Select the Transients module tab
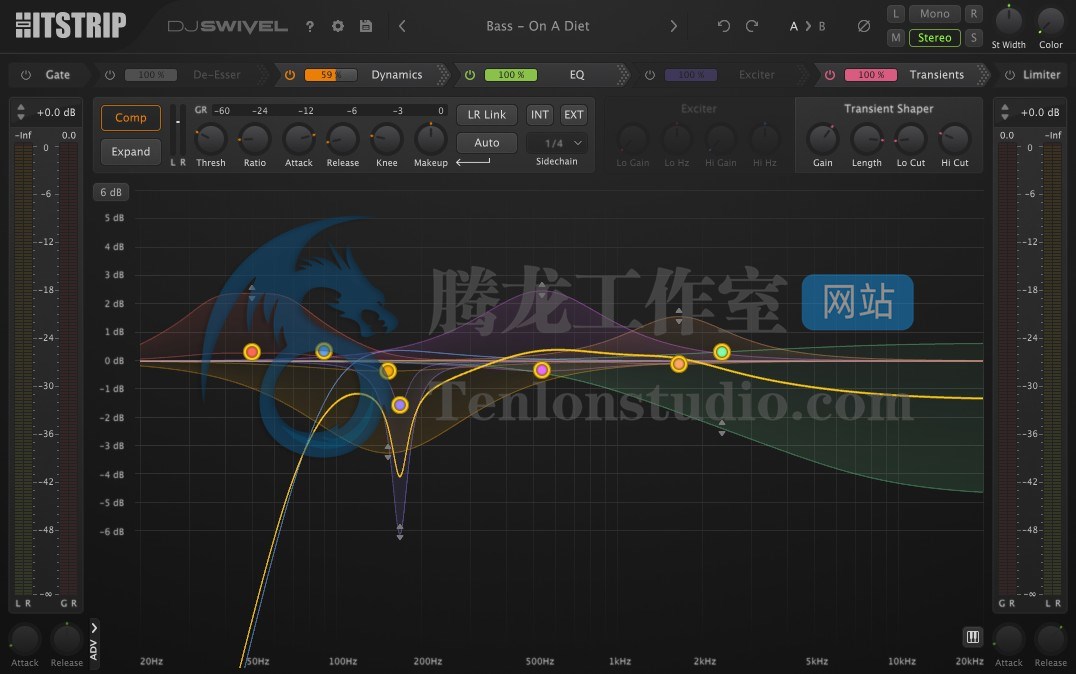 pos(936,75)
